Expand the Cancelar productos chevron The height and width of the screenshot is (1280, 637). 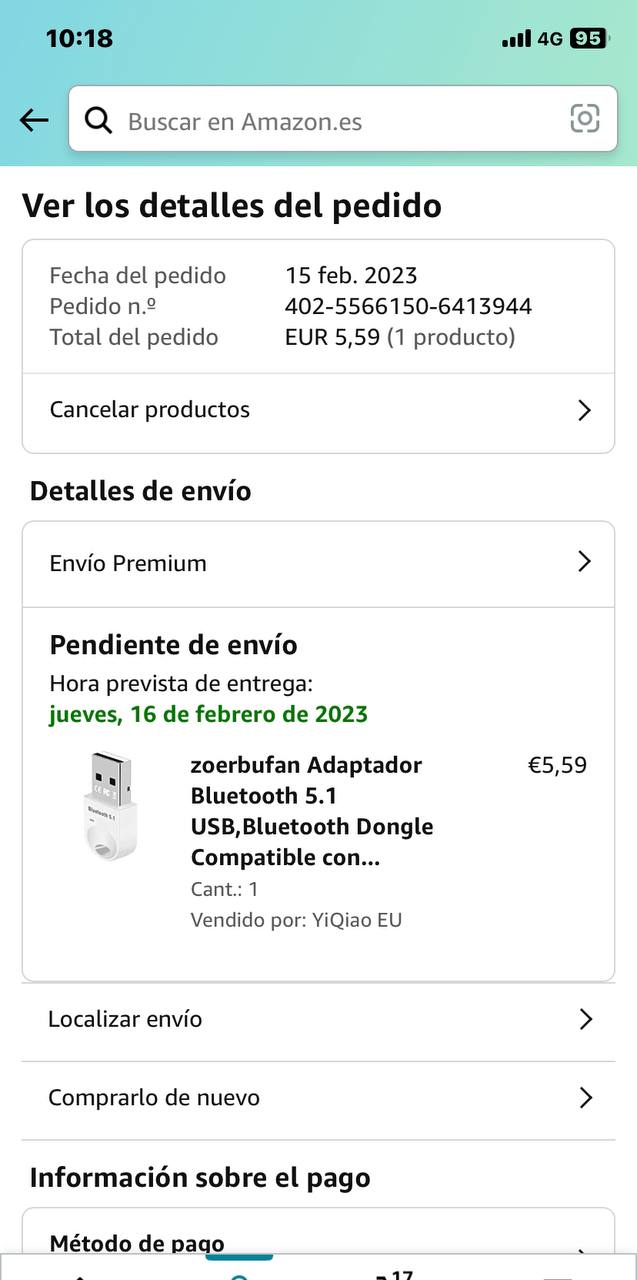click(585, 410)
